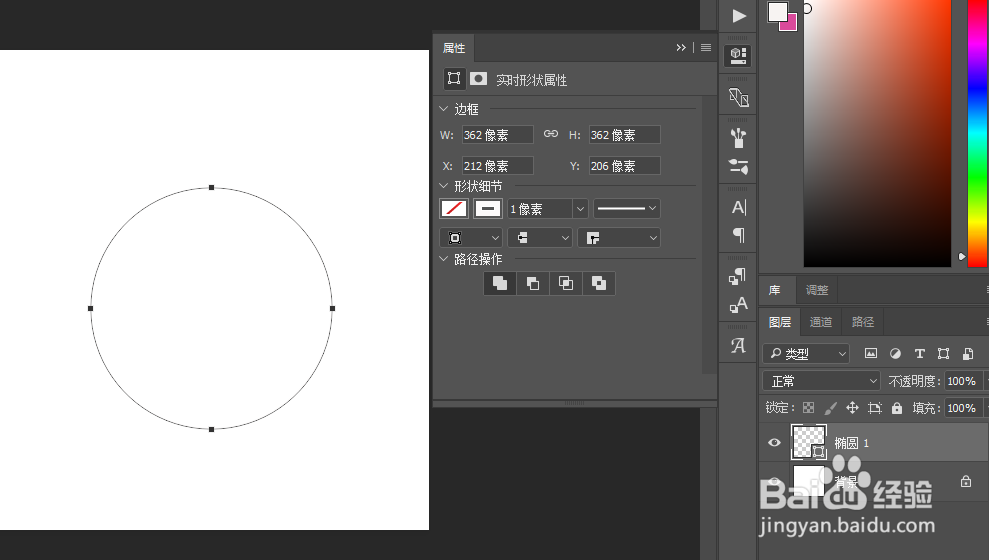
Task: Click the pink background color swatch
Action: [790, 24]
